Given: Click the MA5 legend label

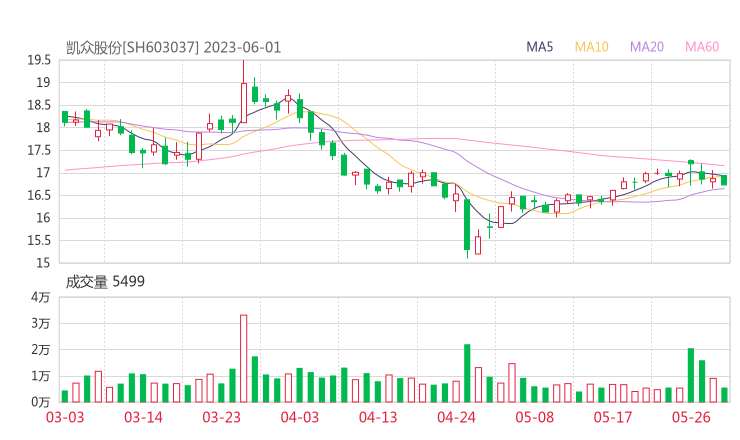Looking at the screenshot, I should (539, 47).
